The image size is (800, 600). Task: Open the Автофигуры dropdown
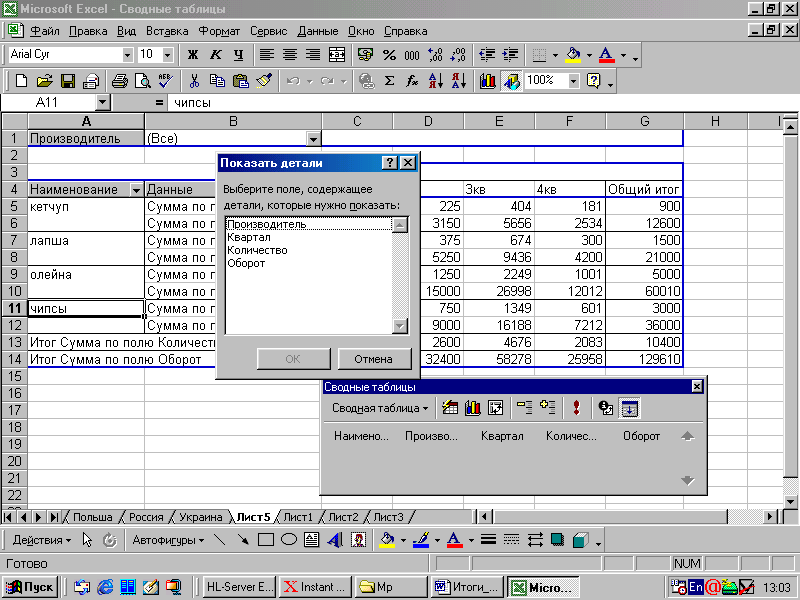pyautogui.click(x=168, y=540)
